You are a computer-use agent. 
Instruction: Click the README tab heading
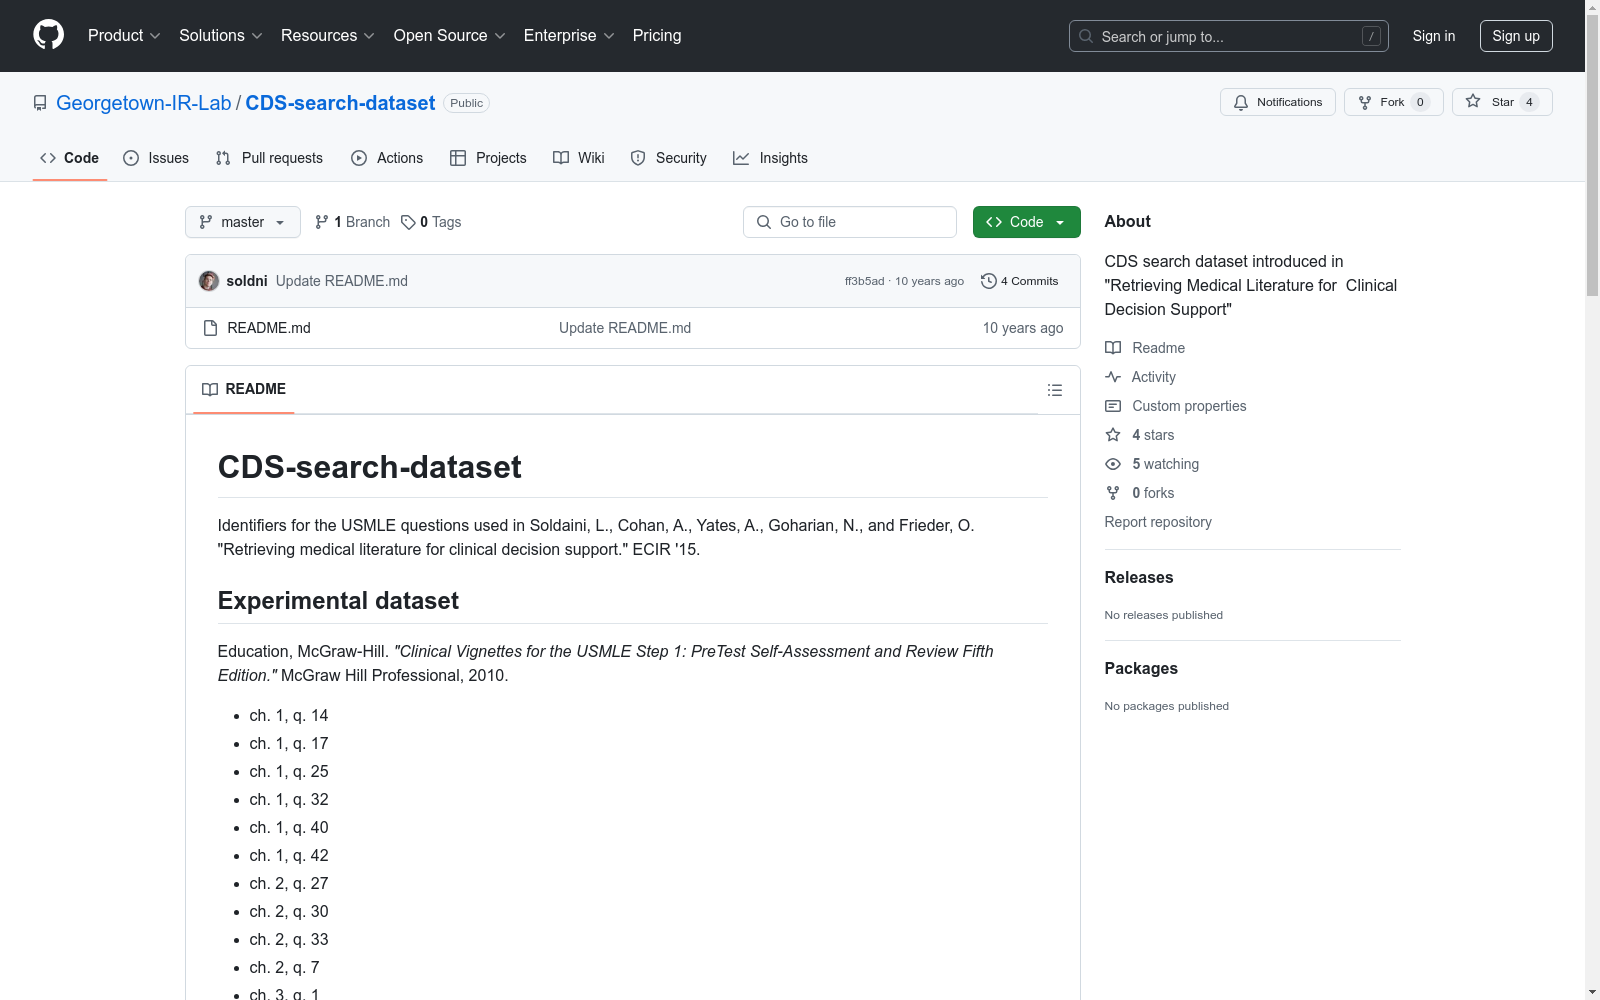click(x=244, y=389)
